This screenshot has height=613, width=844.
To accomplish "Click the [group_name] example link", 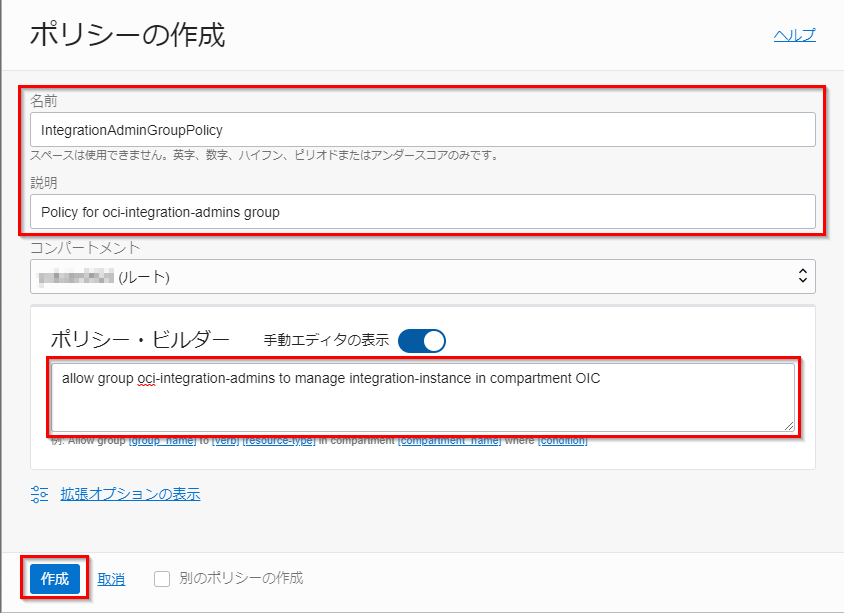I will [x=159, y=441].
